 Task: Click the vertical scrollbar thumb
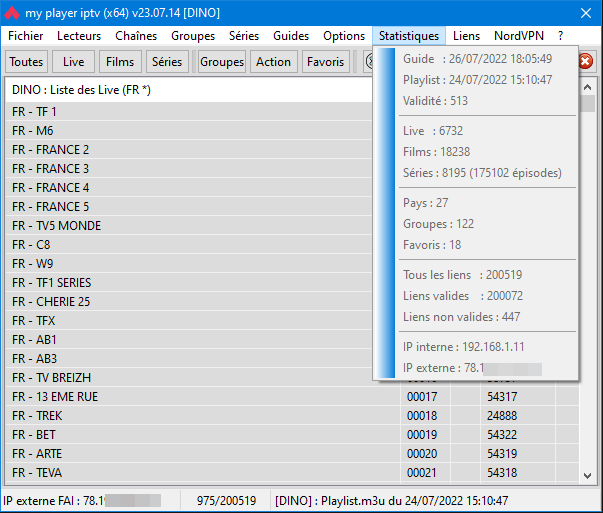coord(587,103)
